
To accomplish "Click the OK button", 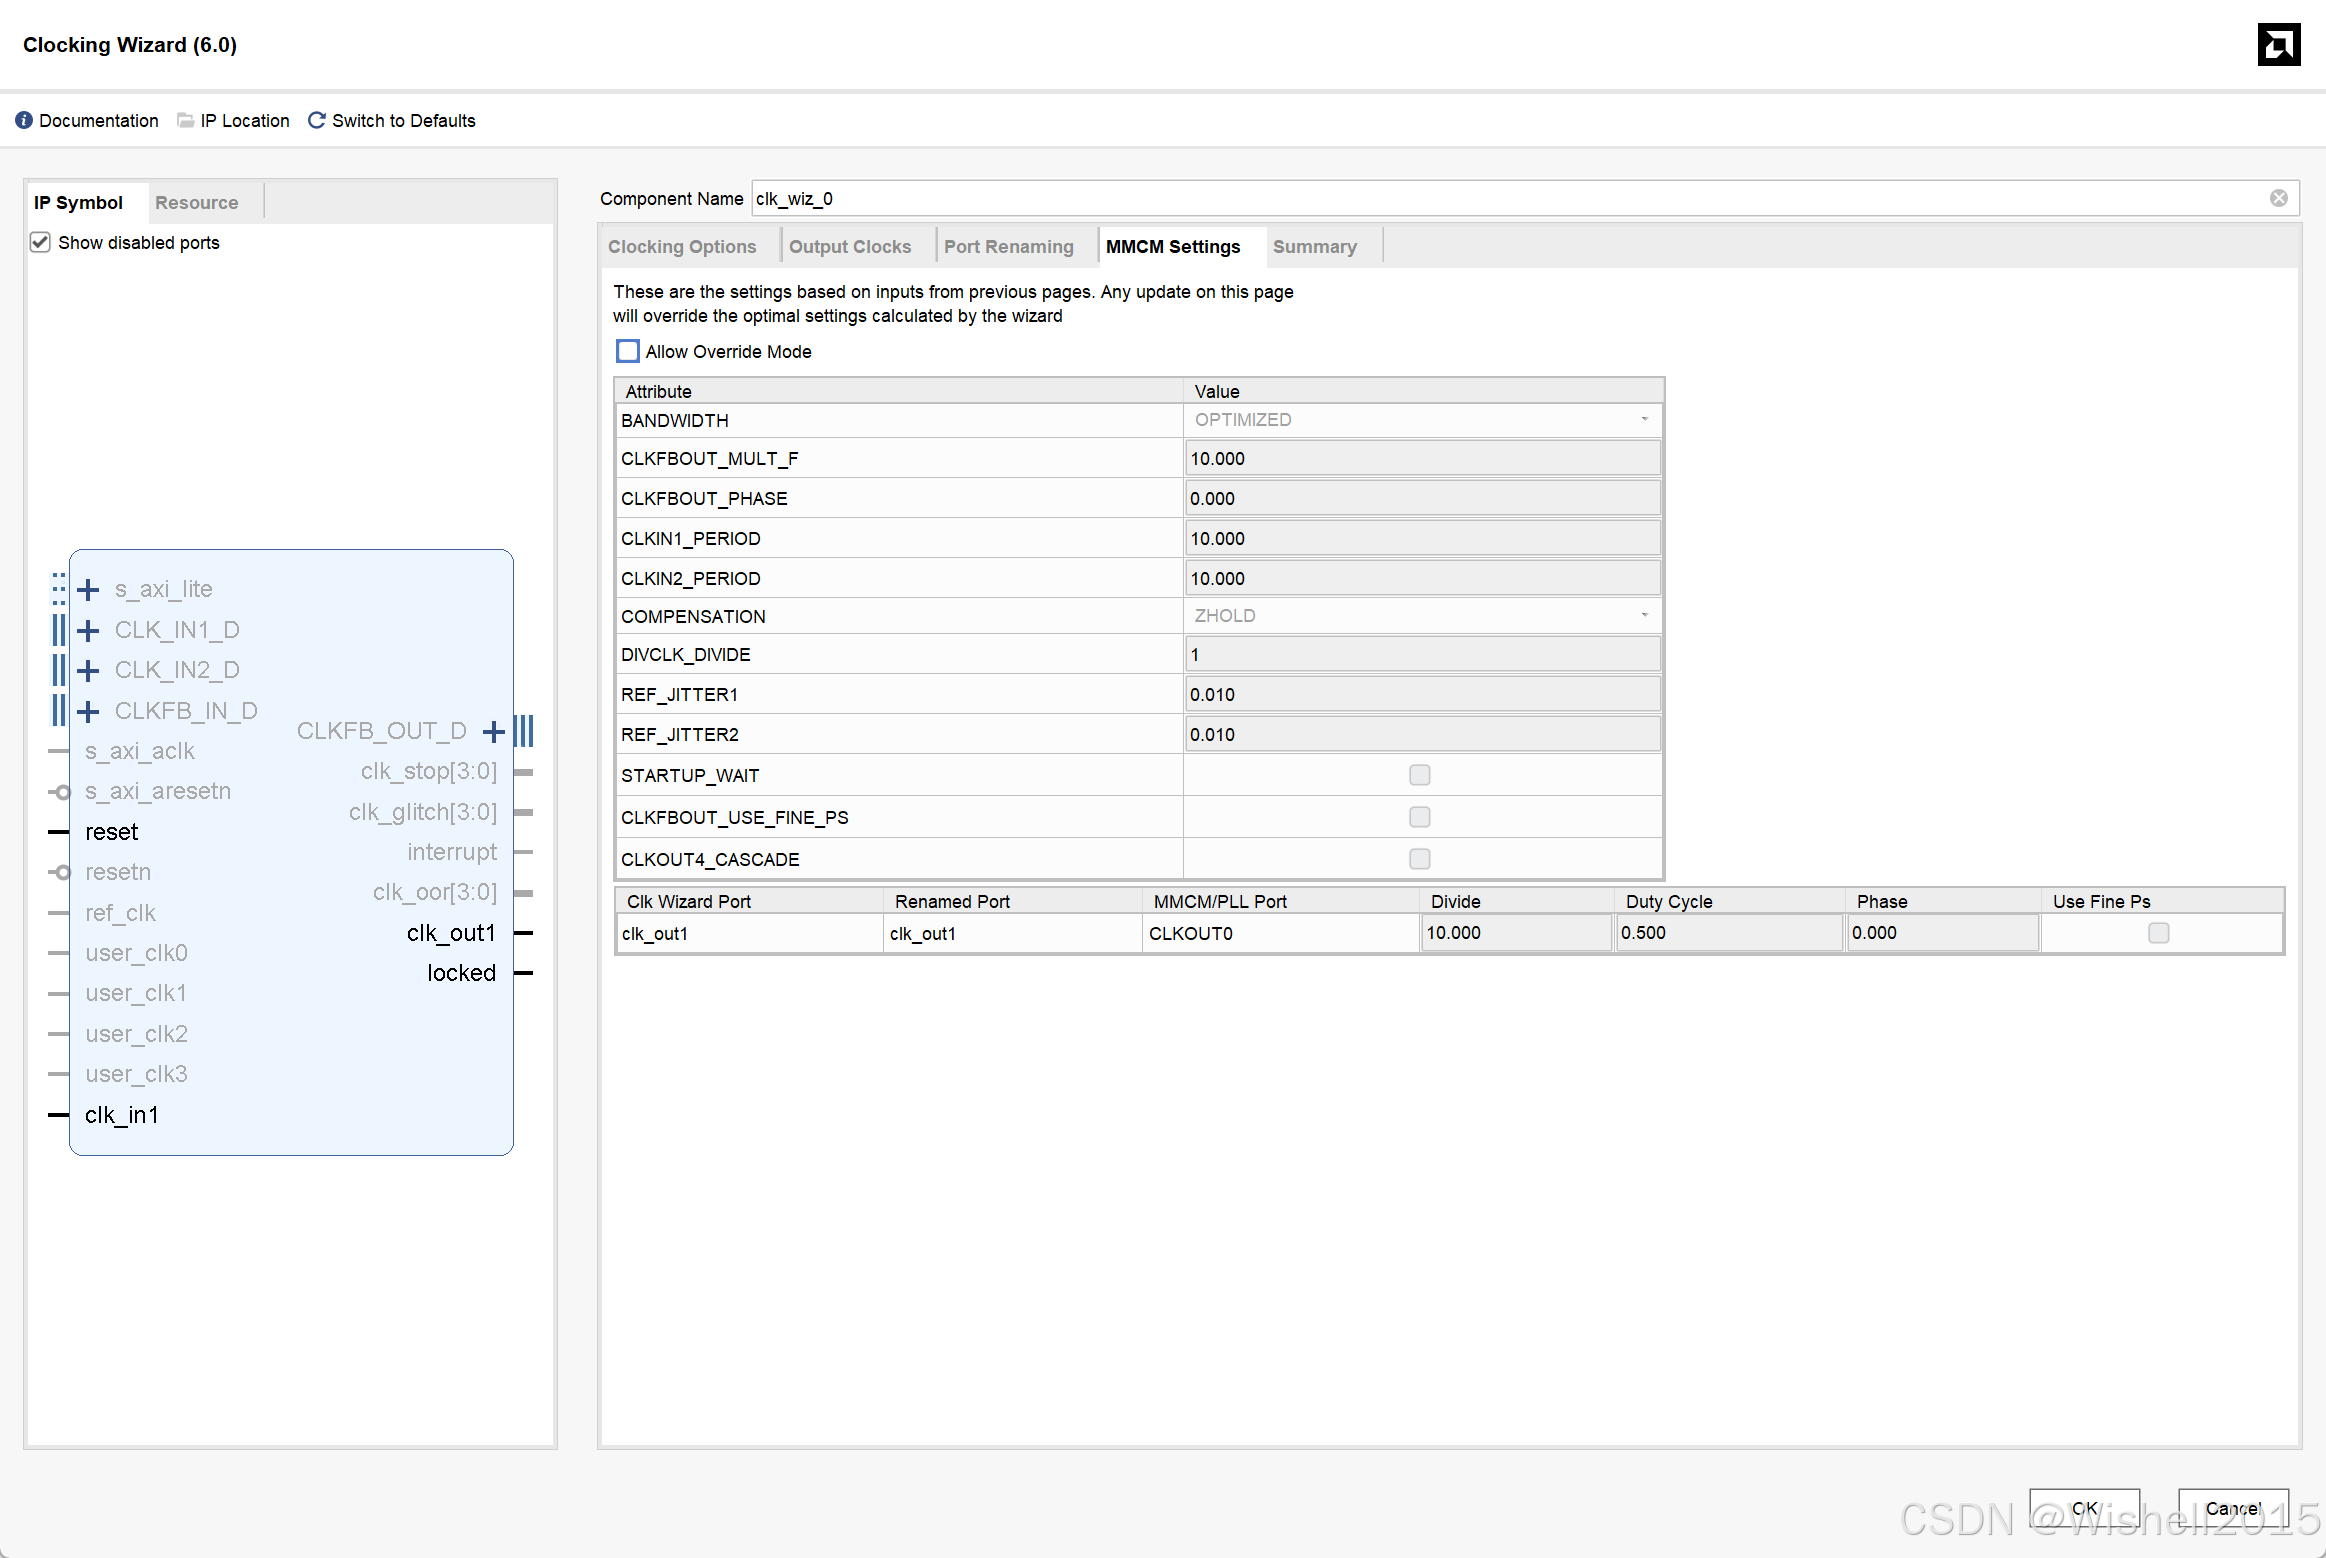I will point(2083,1508).
